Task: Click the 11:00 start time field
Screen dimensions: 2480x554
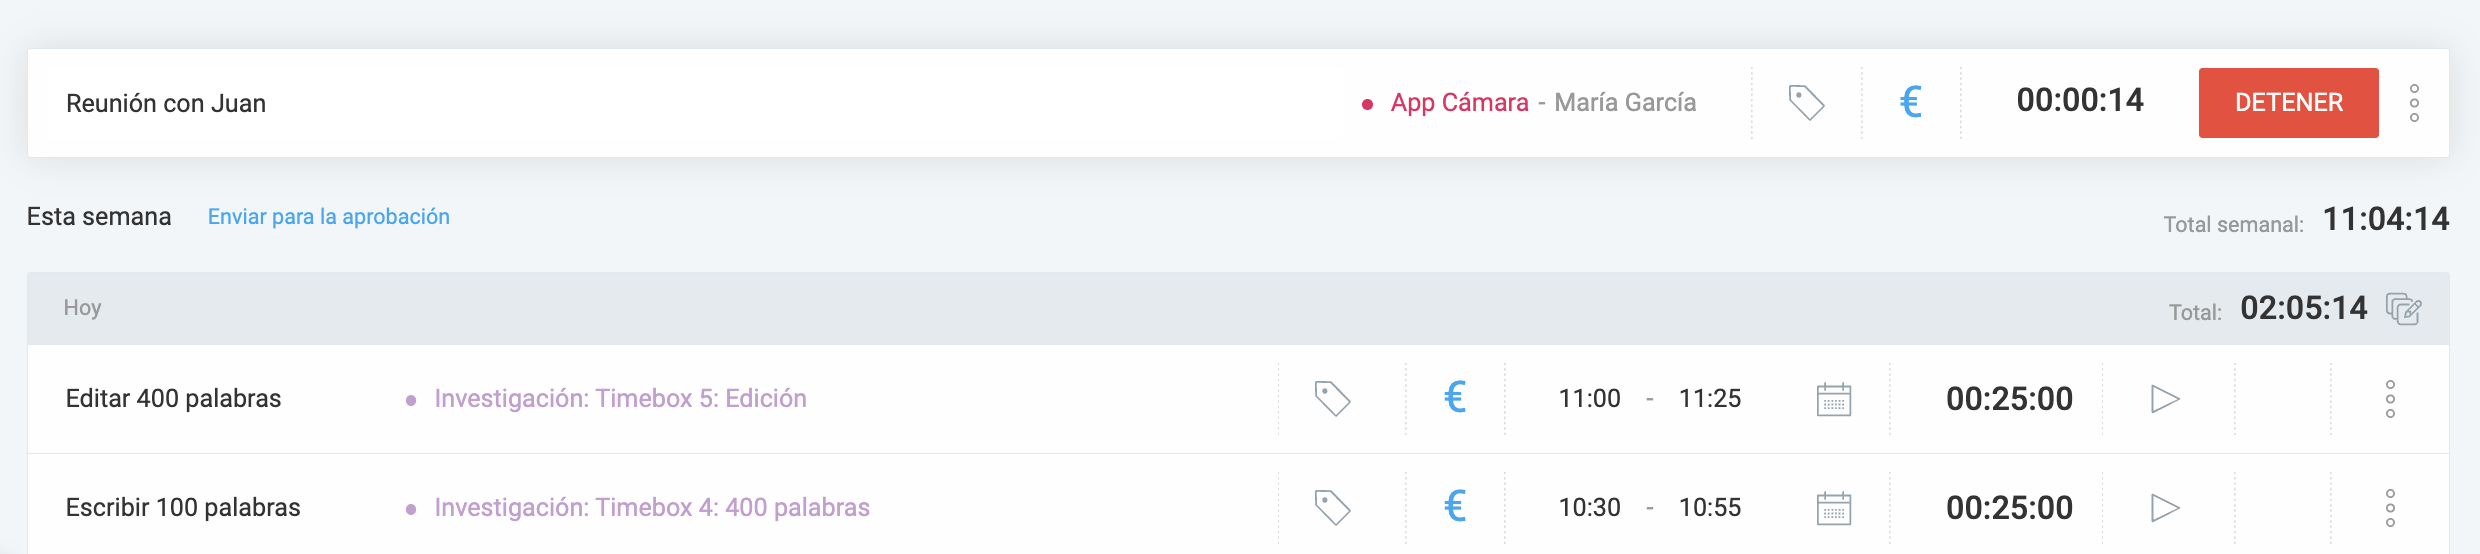Action: [x=1589, y=399]
